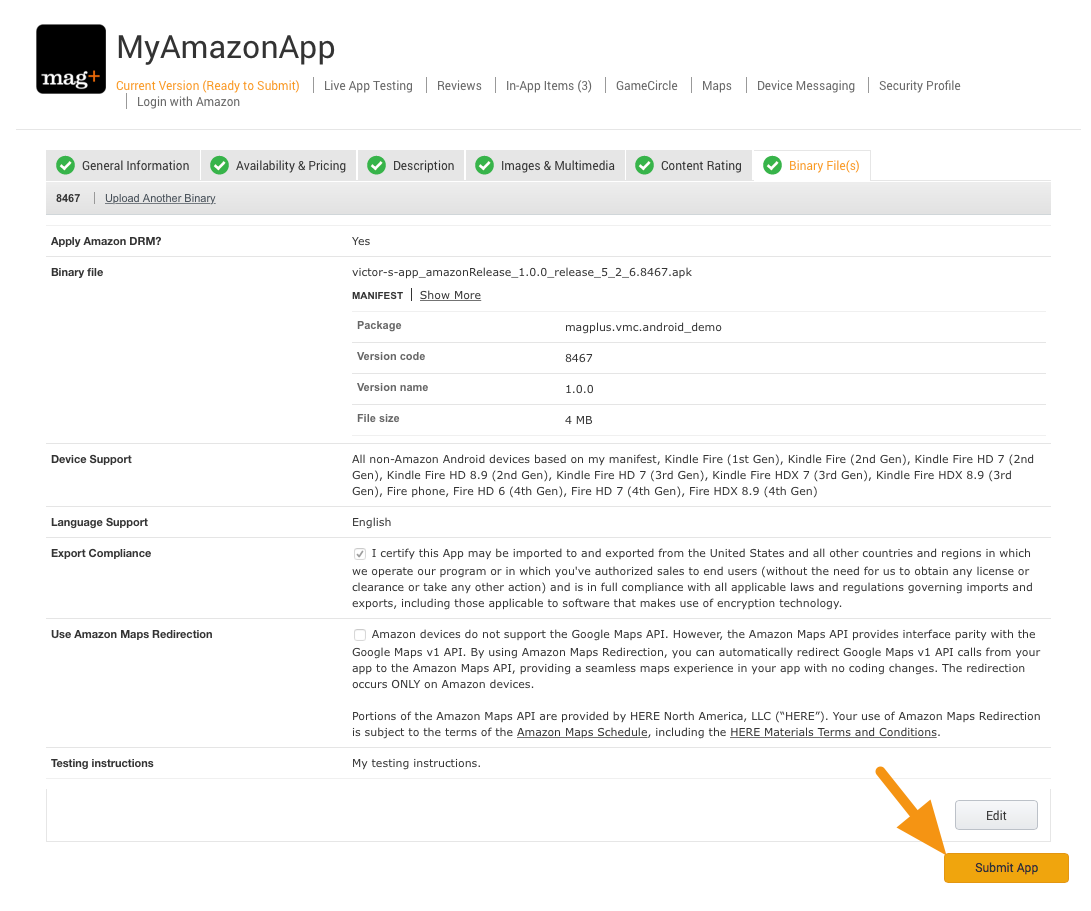Expand manifest details with Show More
Viewport: 1091px width, 911px height.
(x=450, y=295)
